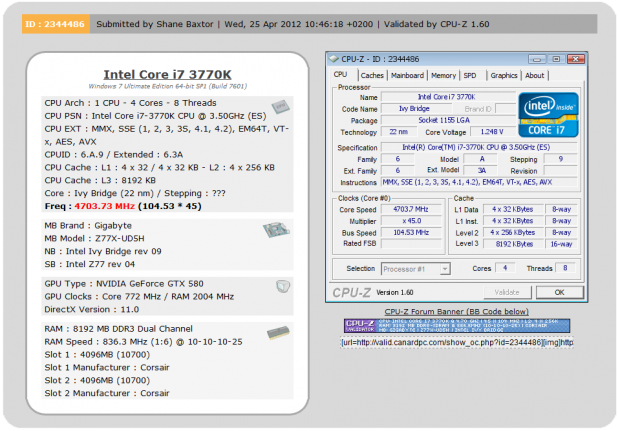Click the DirectX Version : 11.0 line

coord(92,310)
